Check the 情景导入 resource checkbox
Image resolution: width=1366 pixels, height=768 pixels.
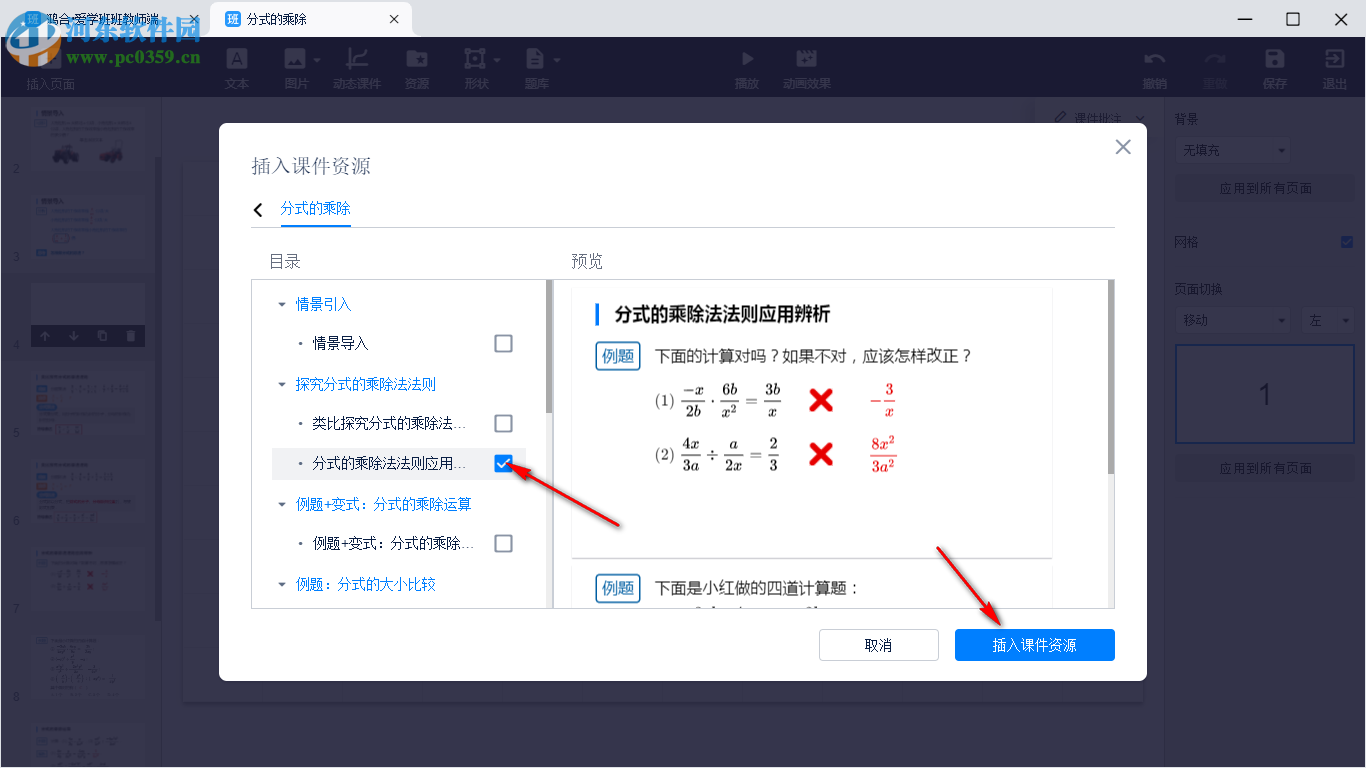point(503,343)
